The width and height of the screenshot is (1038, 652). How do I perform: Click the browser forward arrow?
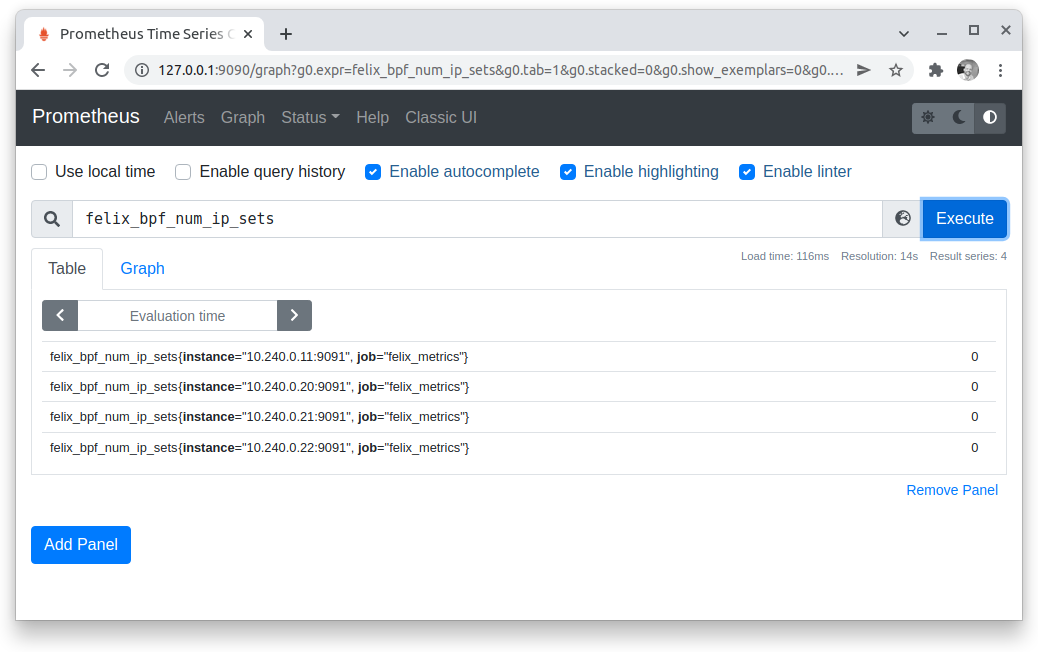70,70
